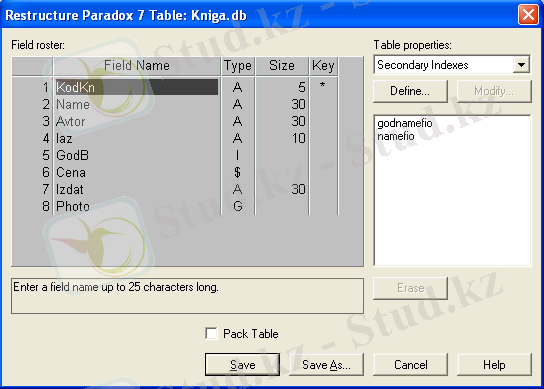Viewport: 544px width, 389px height.
Task: Select the GodB field name
Action: point(72,155)
